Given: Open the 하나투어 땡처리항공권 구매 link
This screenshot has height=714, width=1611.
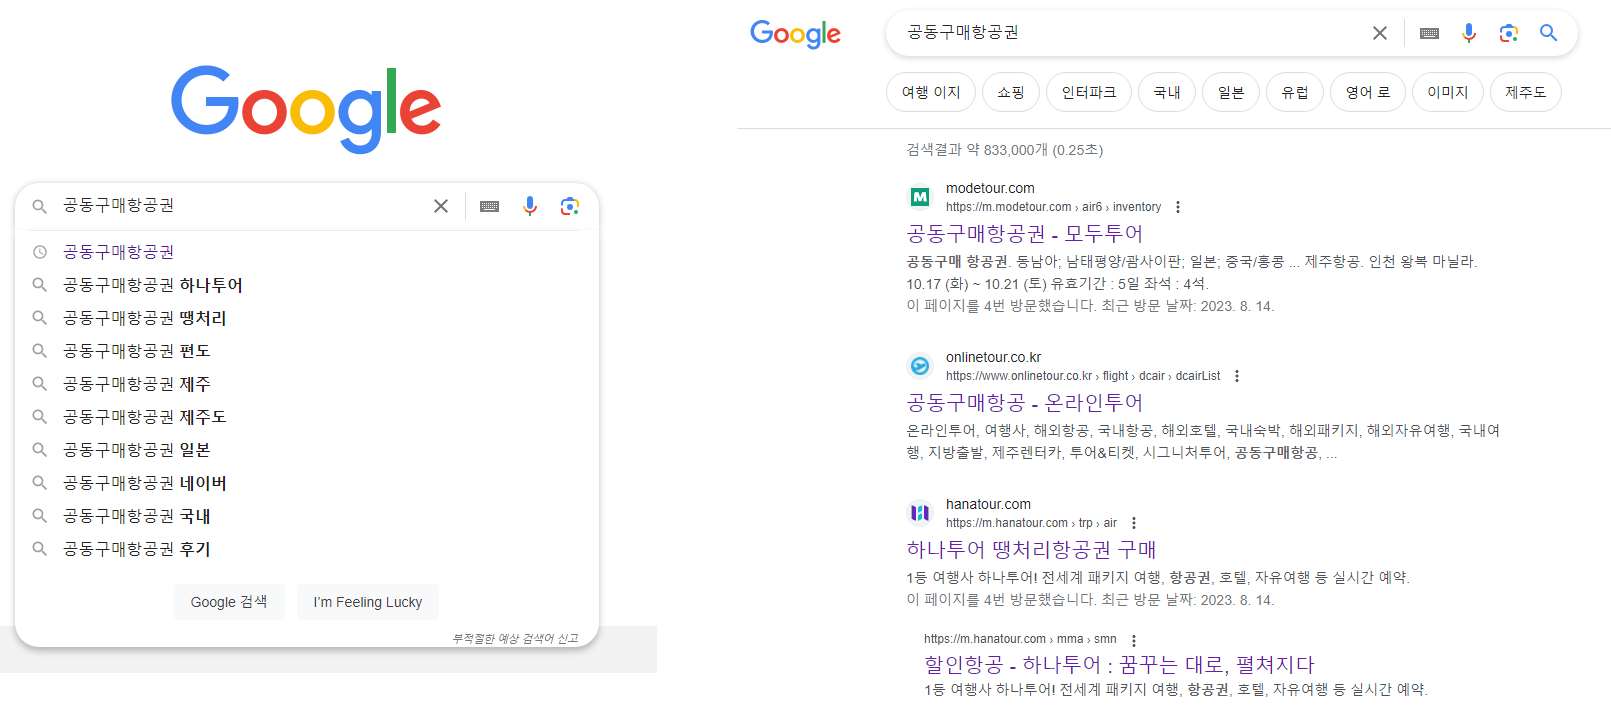Looking at the screenshot, I should 1031,550.
